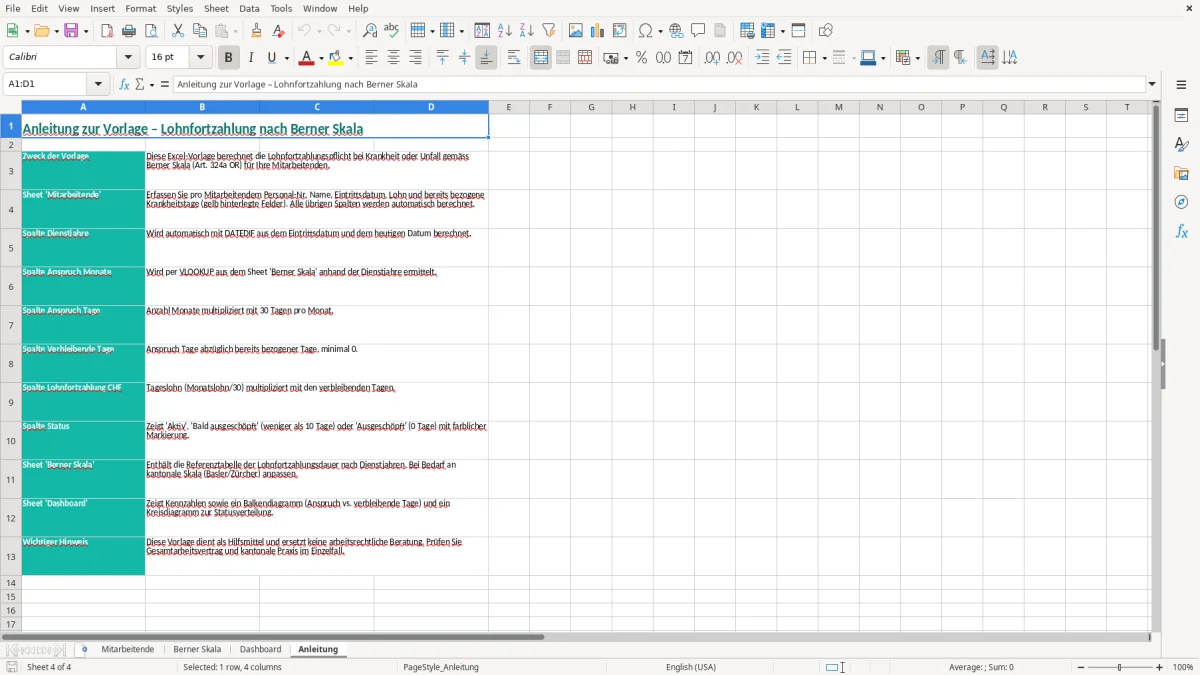This screenshot has height=675, width=1200.
Task: Open the Save button dropdown arrow
Action: click(85, 31)
